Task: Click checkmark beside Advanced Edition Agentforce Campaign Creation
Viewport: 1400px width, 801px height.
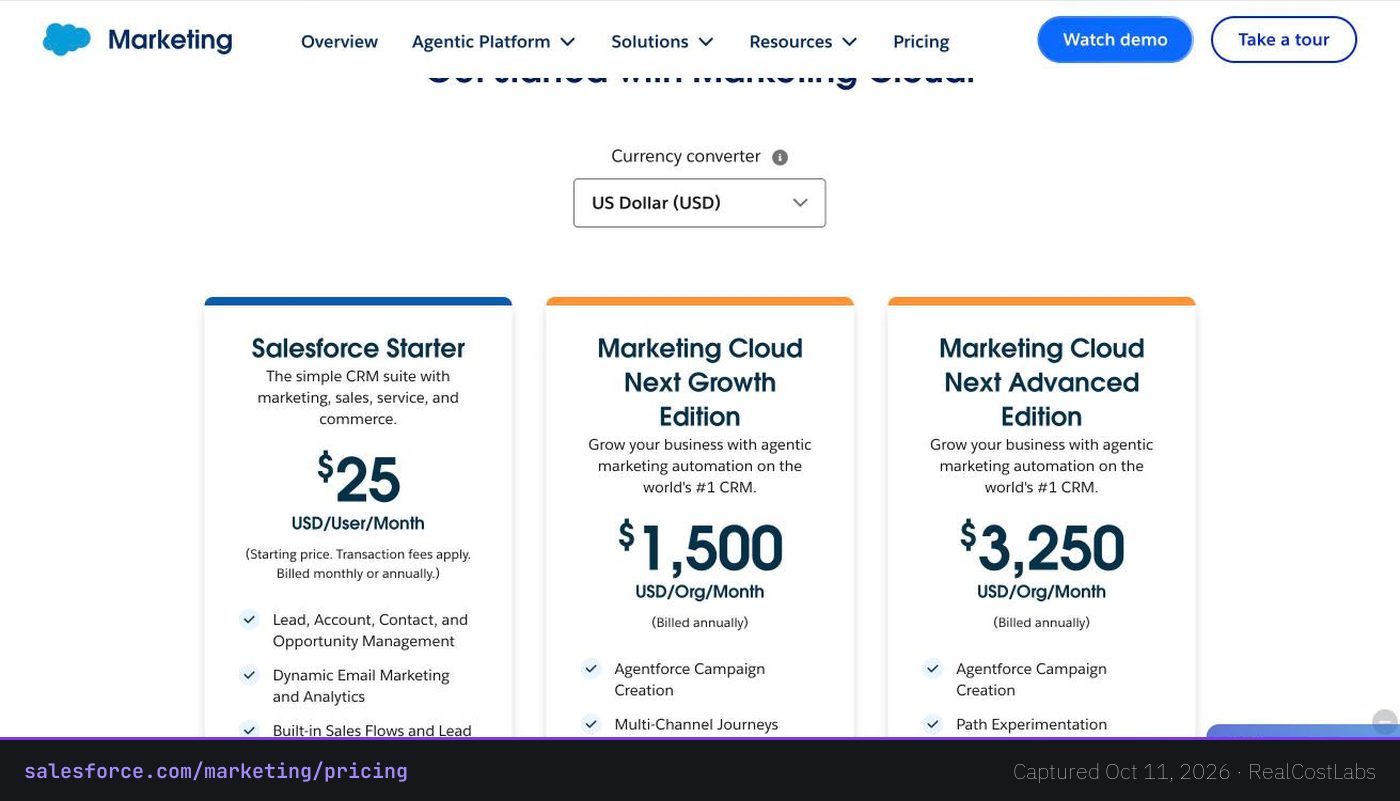Action: pyautogui.click(x=933, y=669)
